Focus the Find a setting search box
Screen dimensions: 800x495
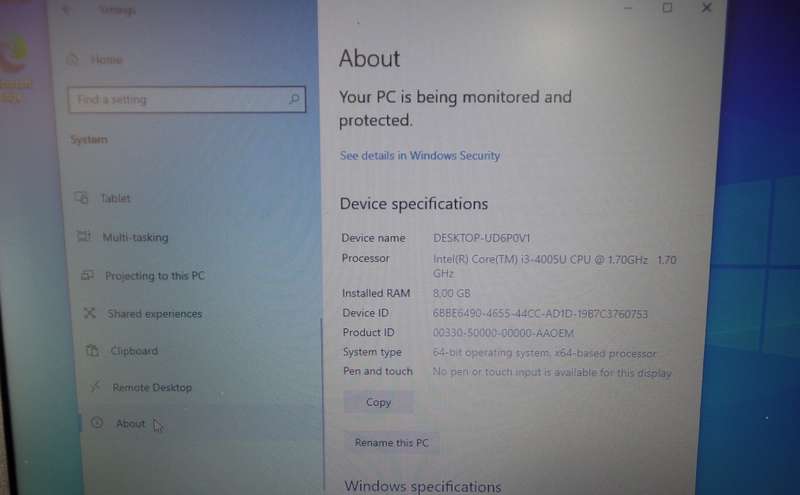187,100
